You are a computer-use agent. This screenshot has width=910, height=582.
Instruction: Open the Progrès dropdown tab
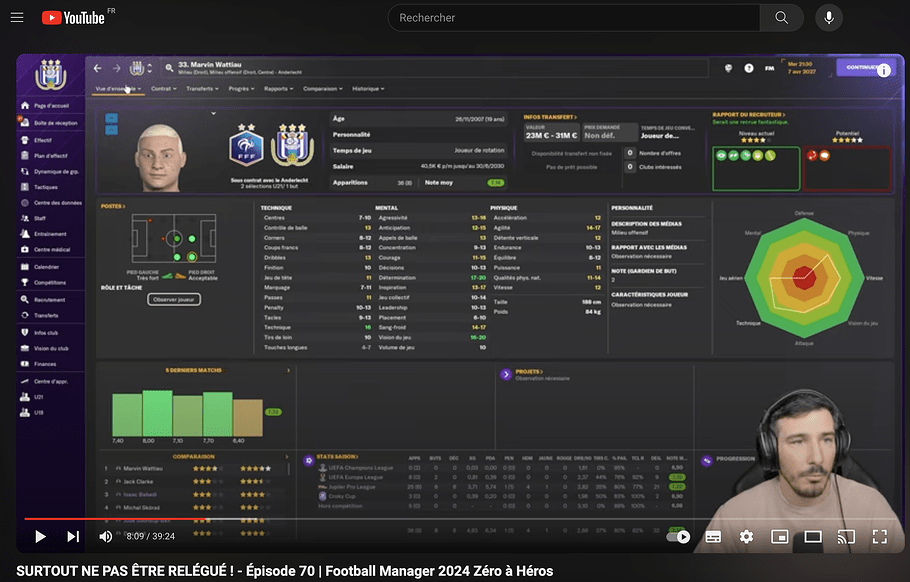point(241,89)
